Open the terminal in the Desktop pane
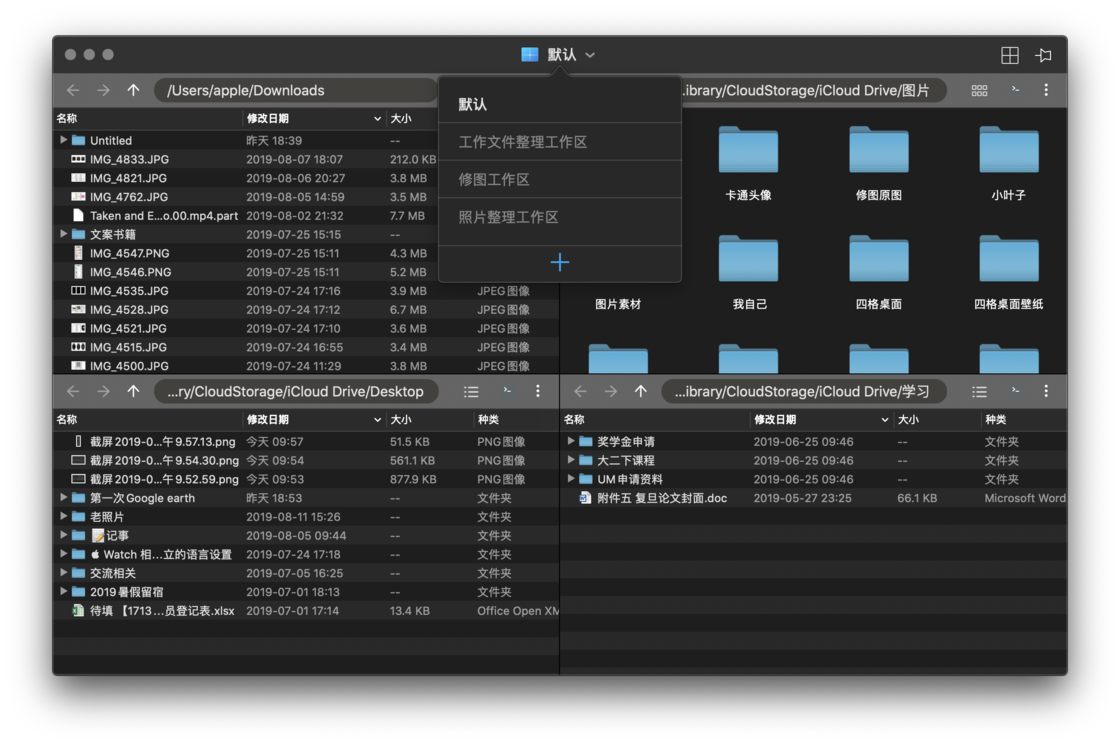The width and height of the screenshot is (1120, 744). click(x=505, y=391)
